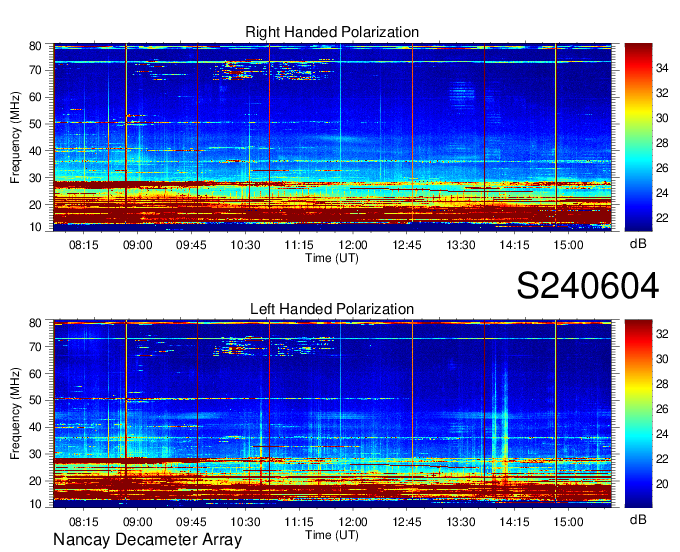This screenshot has height=552, width=680.
Task: Click the 'Nancay Decameter Array' caption
Action: (147, 540)
